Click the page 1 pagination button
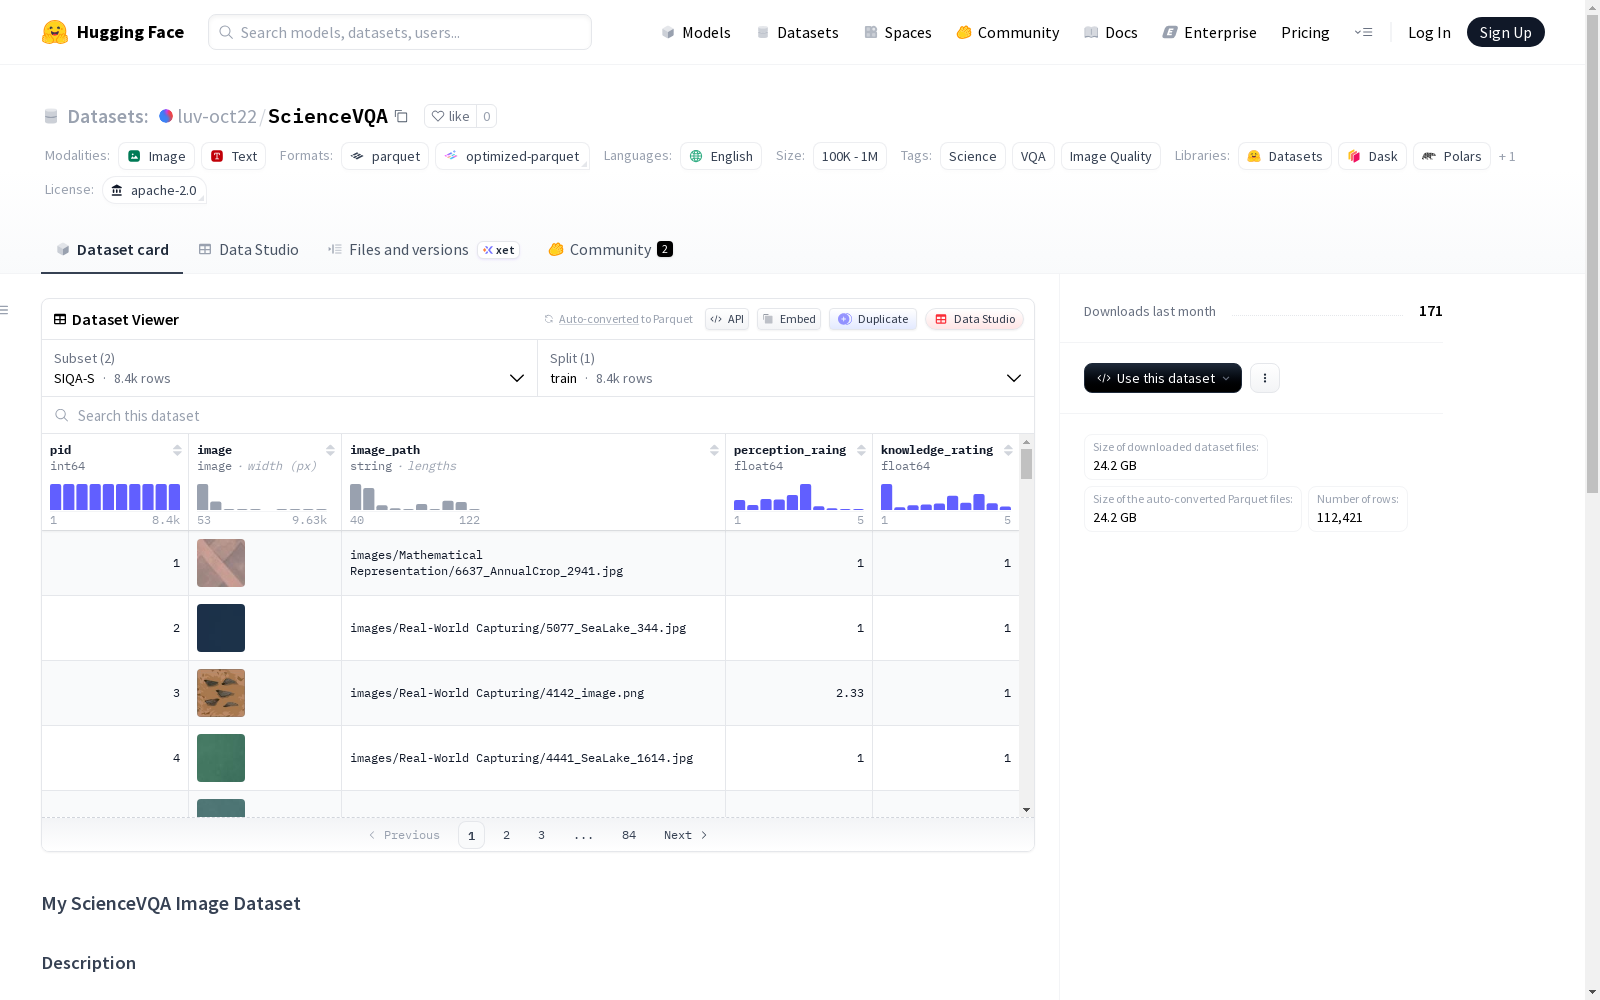Screen dimensions: 1600x1000 pos(471,835)
